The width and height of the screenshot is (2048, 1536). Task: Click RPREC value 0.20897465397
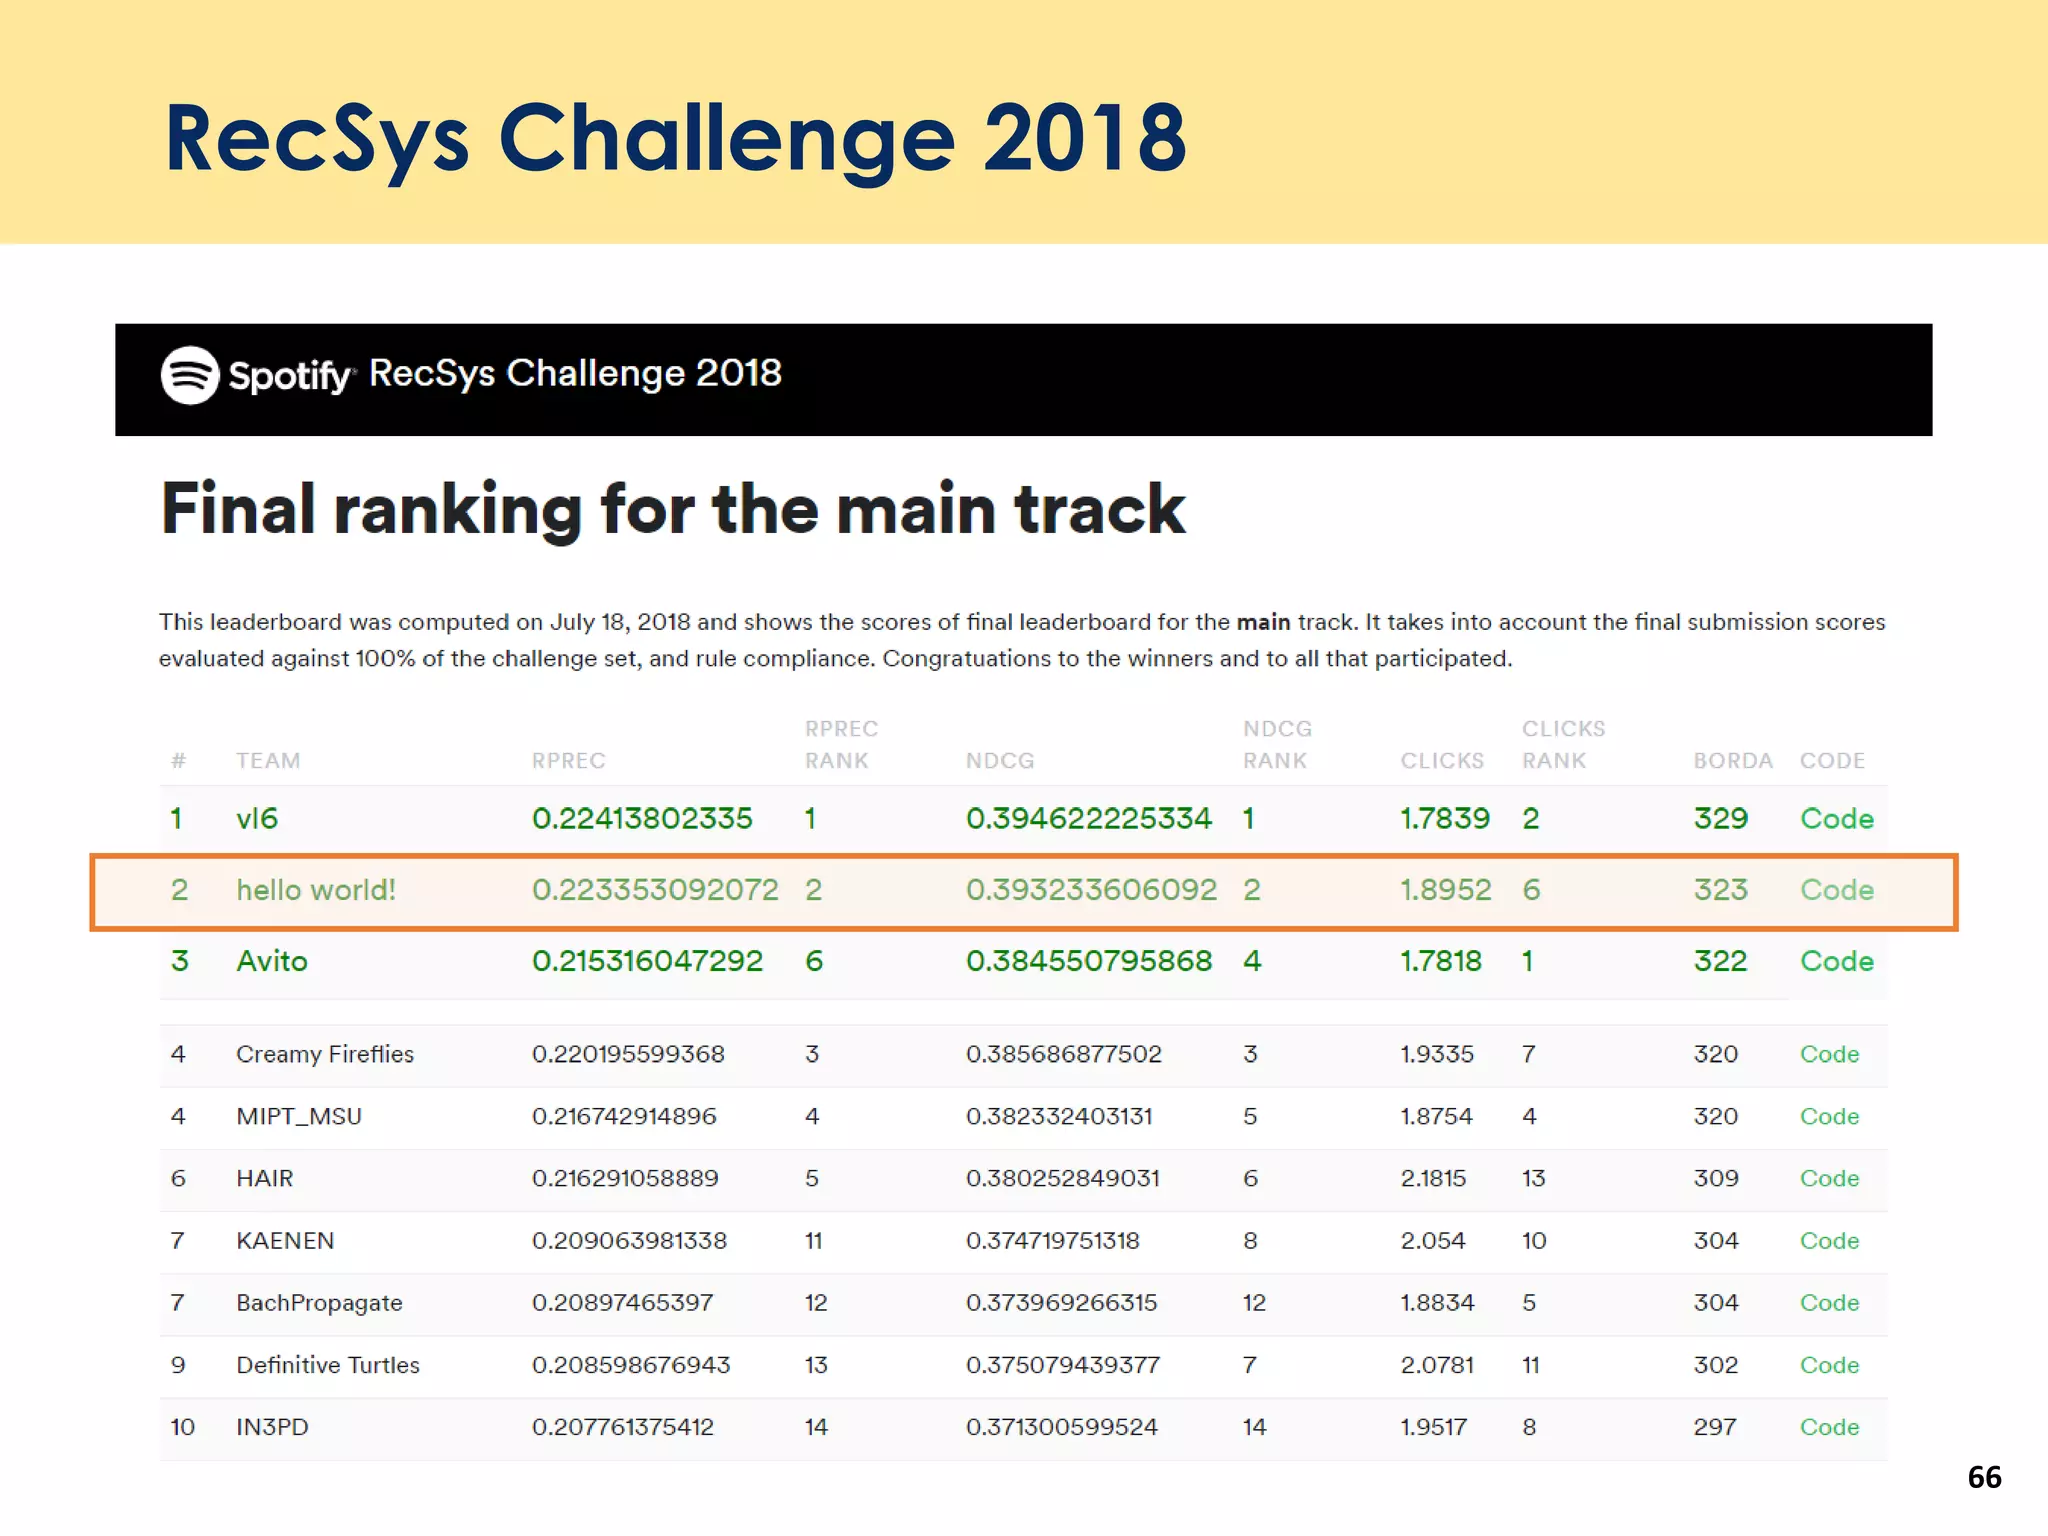pos(622,1302)
